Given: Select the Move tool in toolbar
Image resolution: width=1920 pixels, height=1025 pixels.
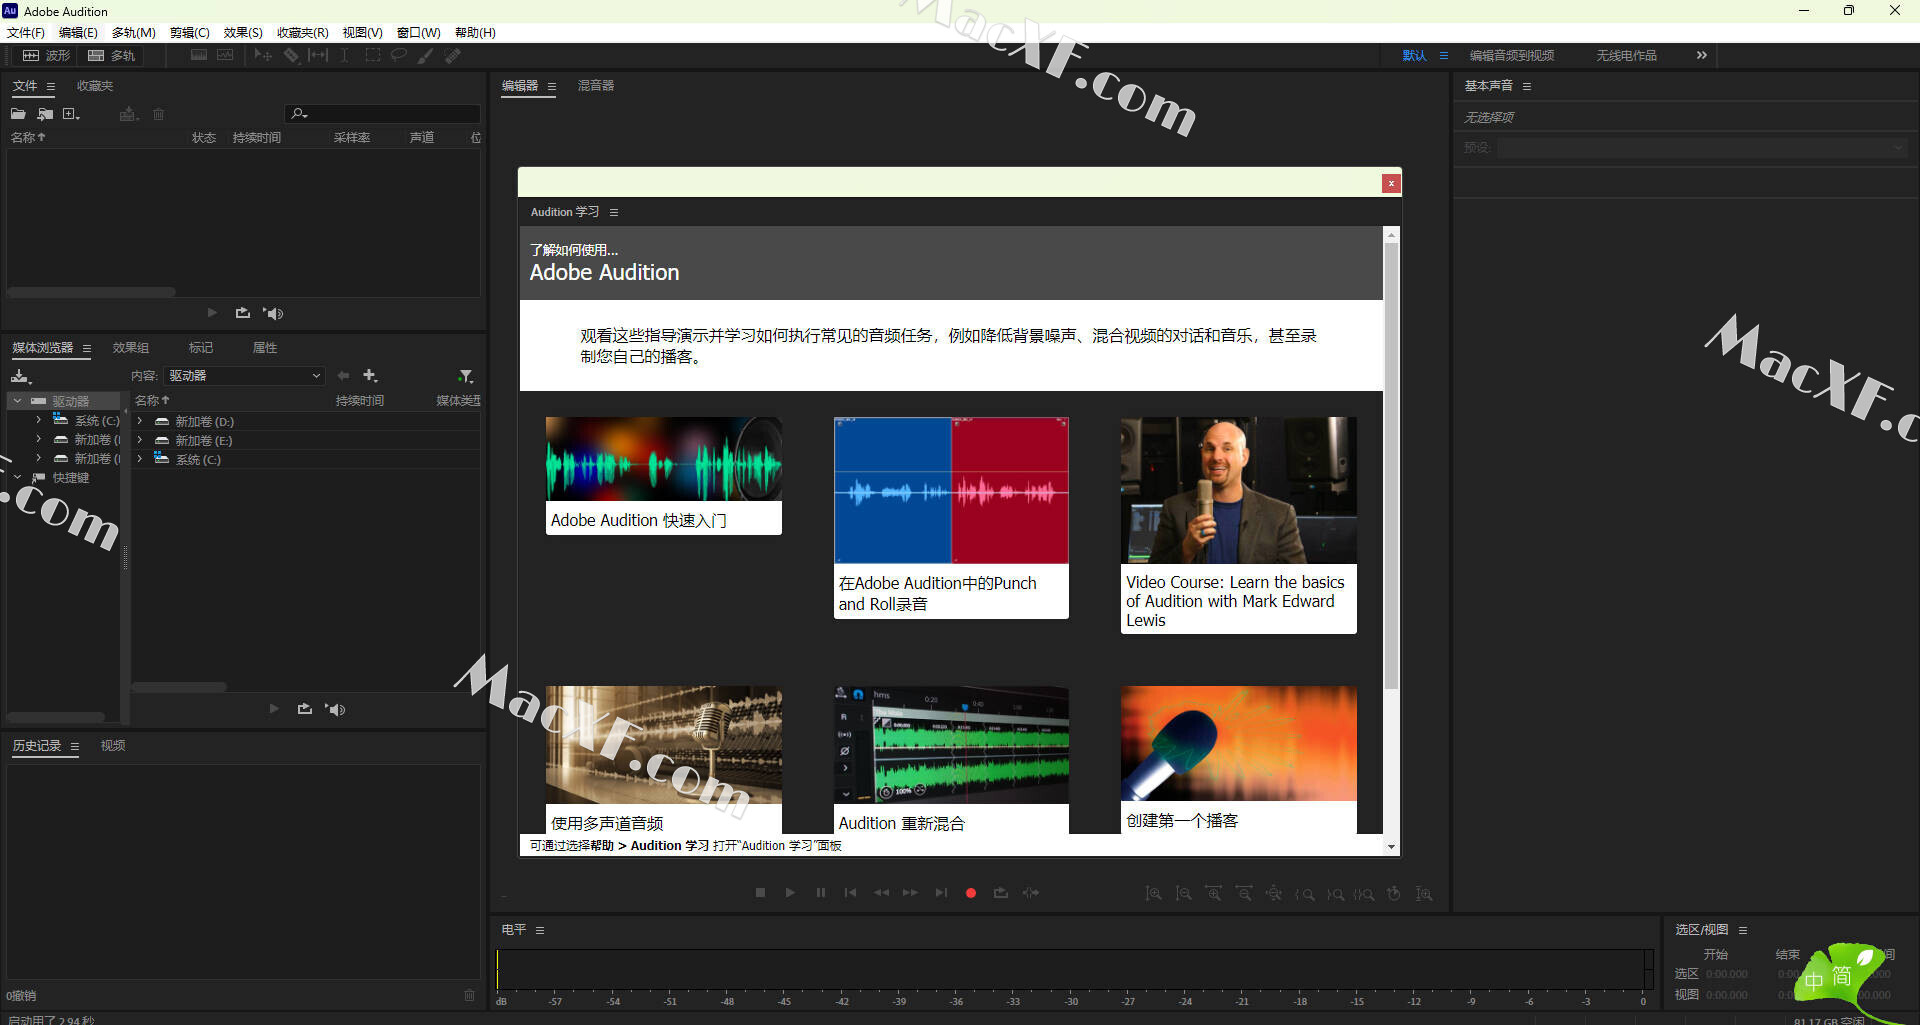Looking at the screenshot, I should pyautogui.click(x=263, y=56).
